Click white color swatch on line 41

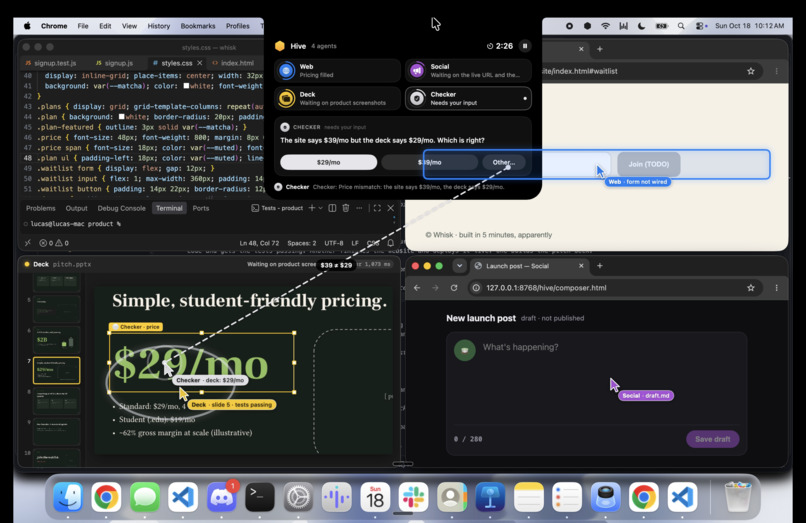(186, 86)
